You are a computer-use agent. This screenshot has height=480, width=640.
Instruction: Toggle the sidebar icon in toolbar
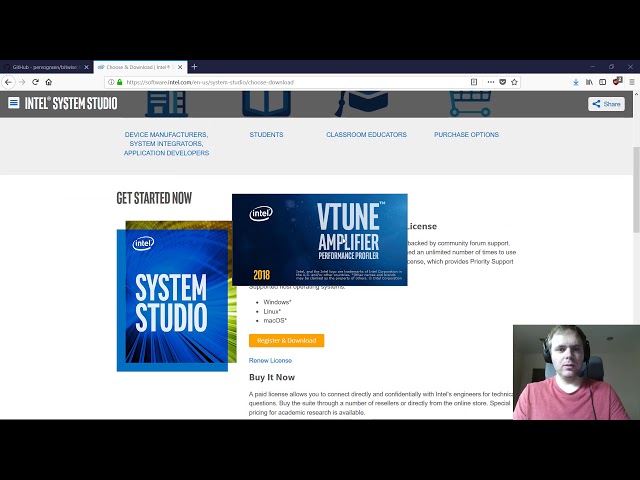(602, 82)
